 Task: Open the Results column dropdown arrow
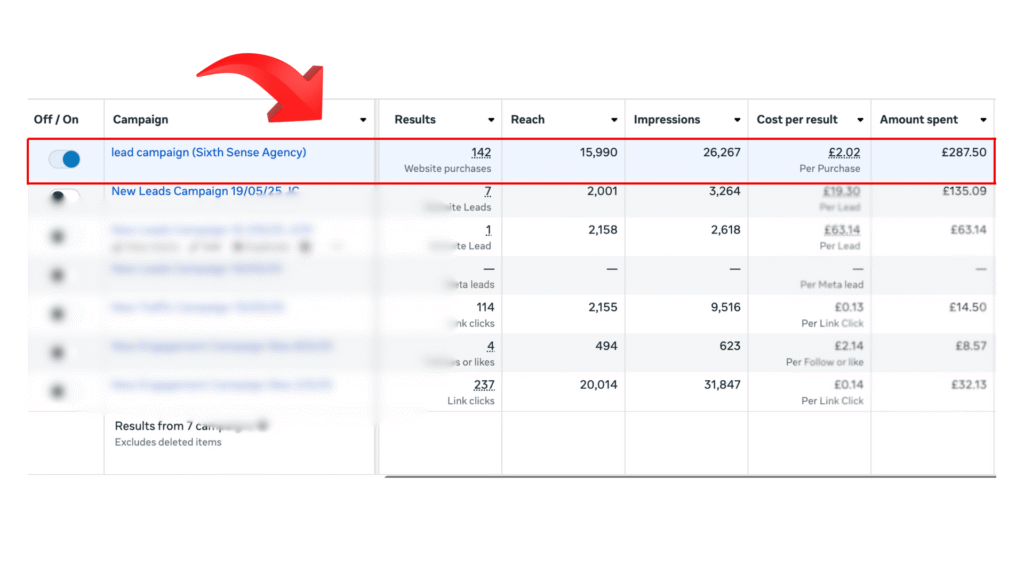point(491,120)
